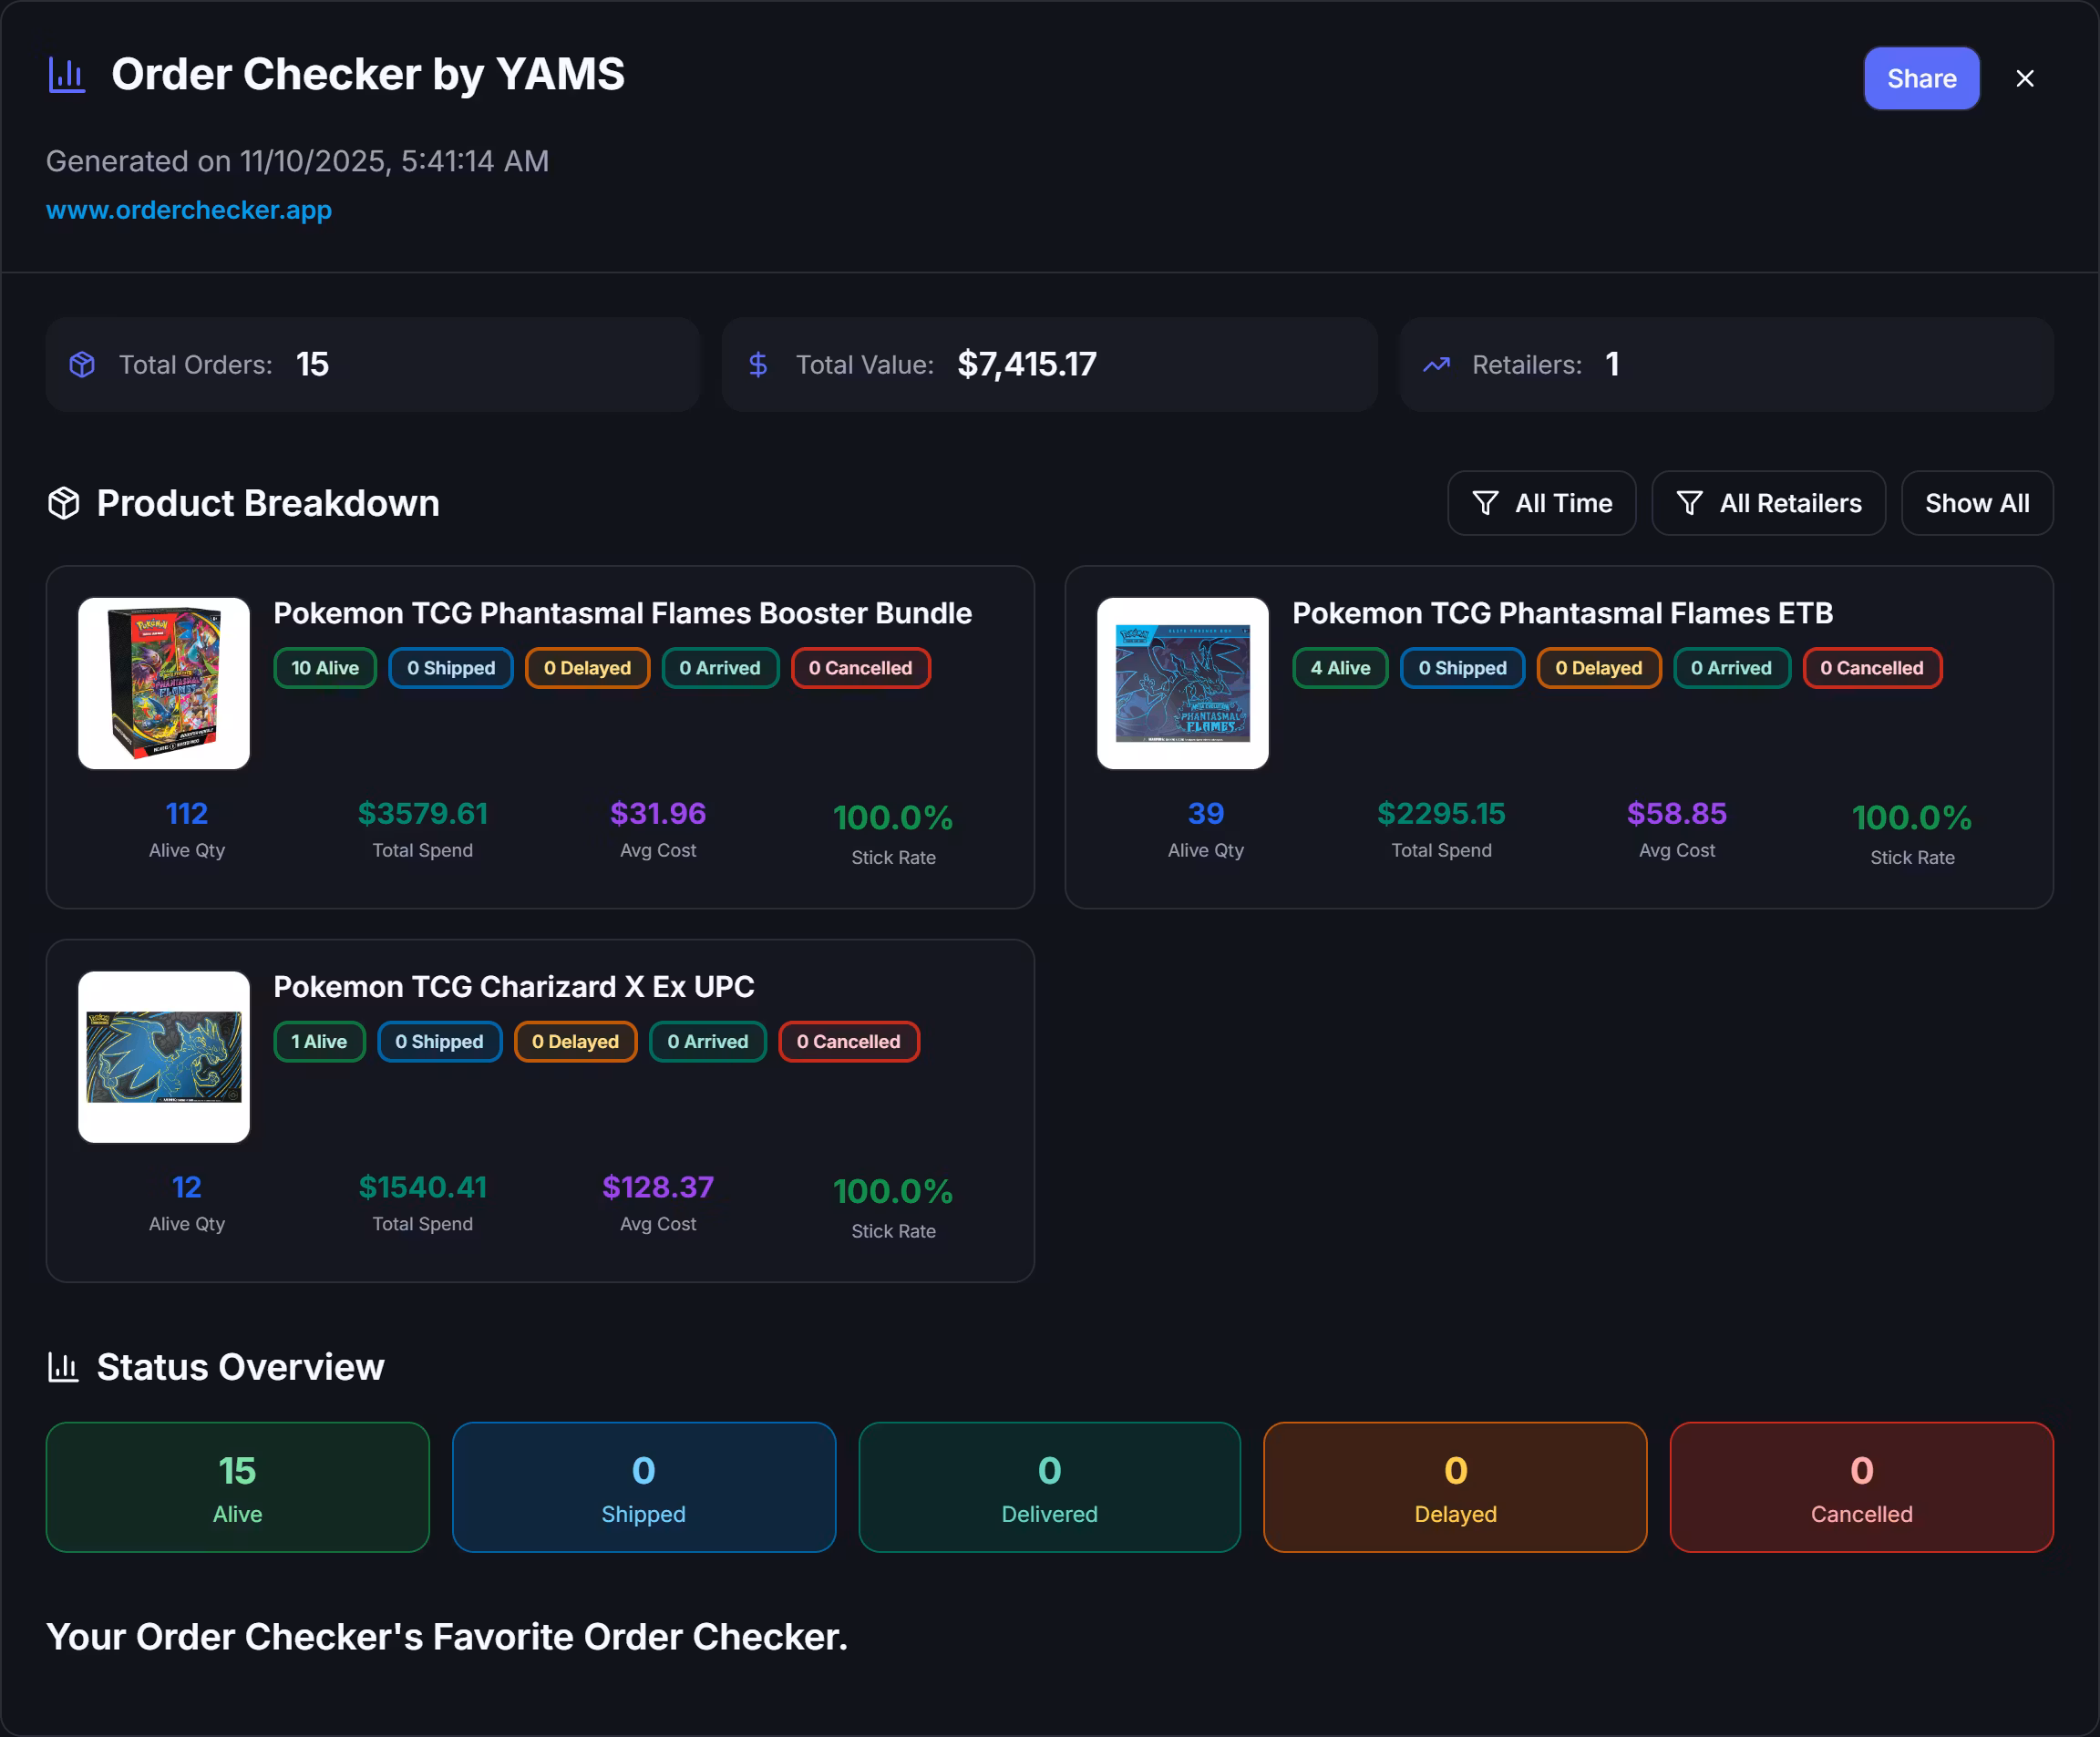Image resolution: width=2100 pixels, height=1737 pixels.
Task: Click the blue Shipped status card
Action: [x=643, y=1487]
